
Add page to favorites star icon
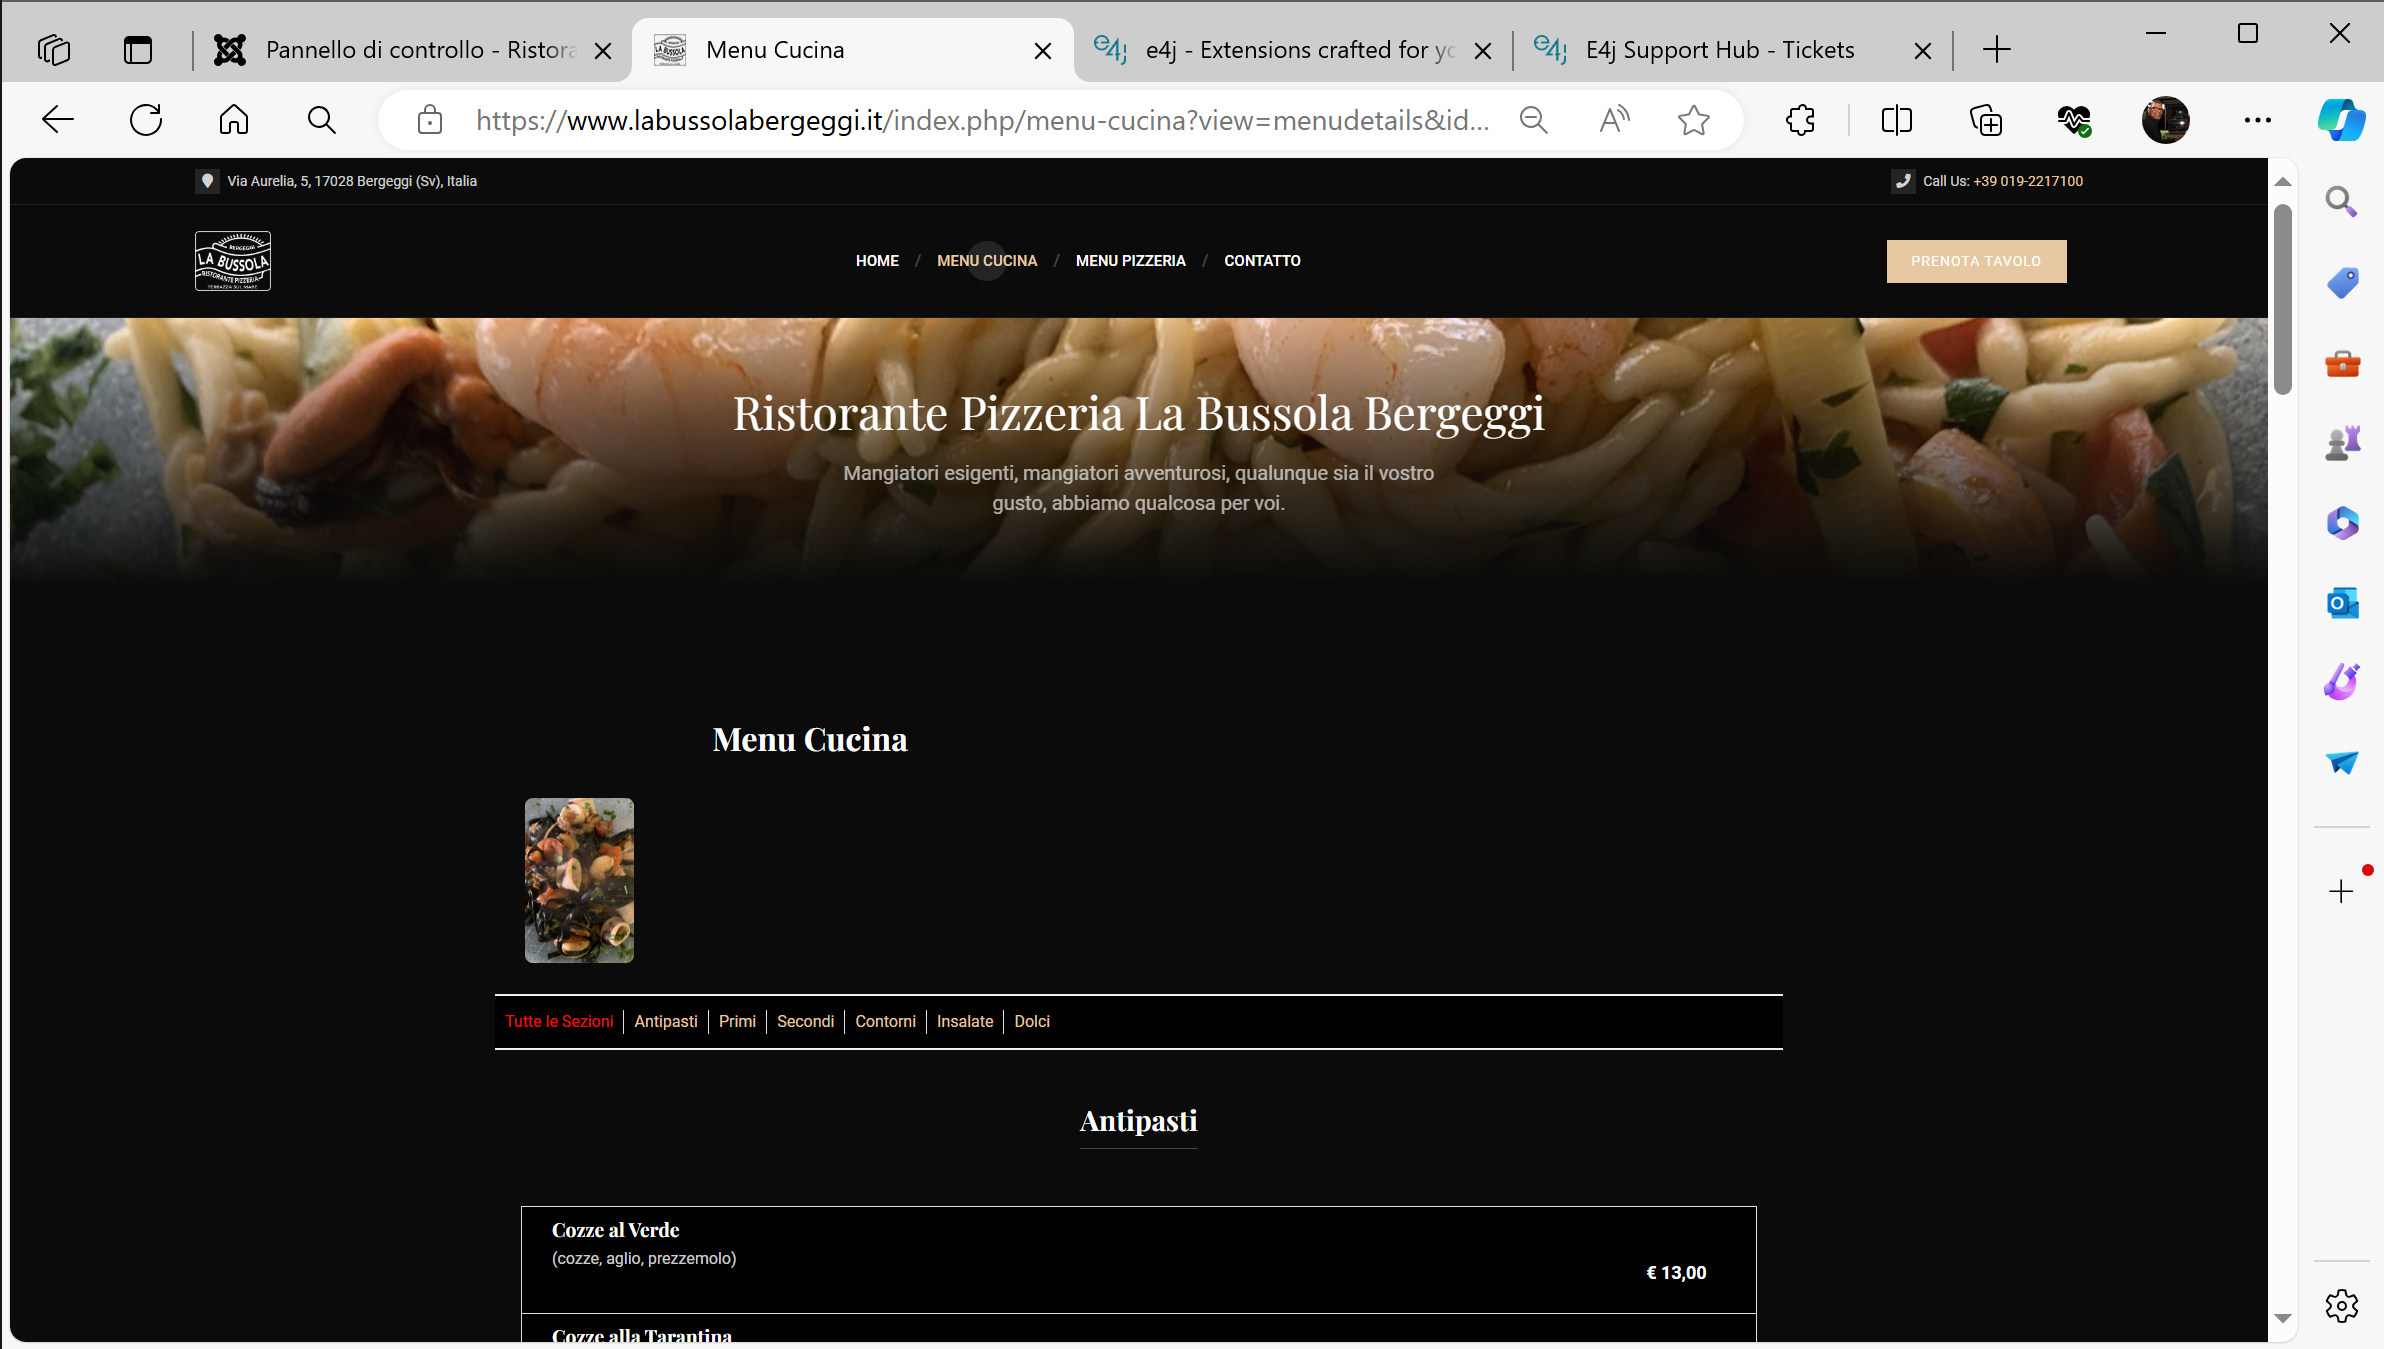coord(1693,120)
